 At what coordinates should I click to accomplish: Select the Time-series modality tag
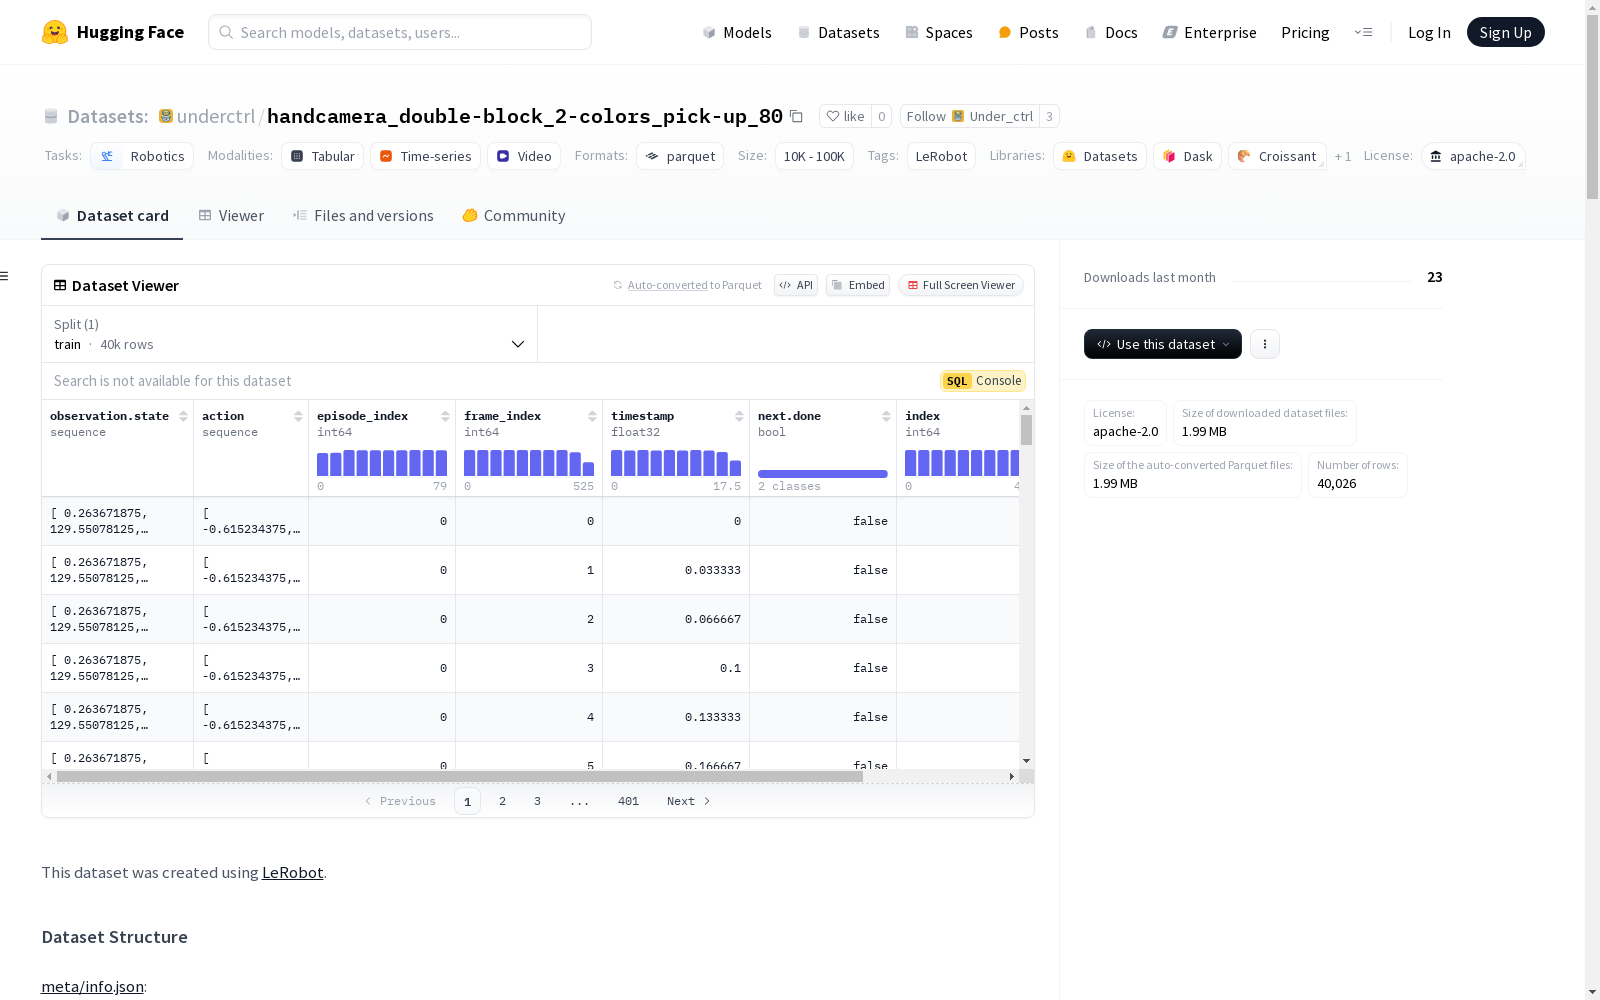click(425, 156)
